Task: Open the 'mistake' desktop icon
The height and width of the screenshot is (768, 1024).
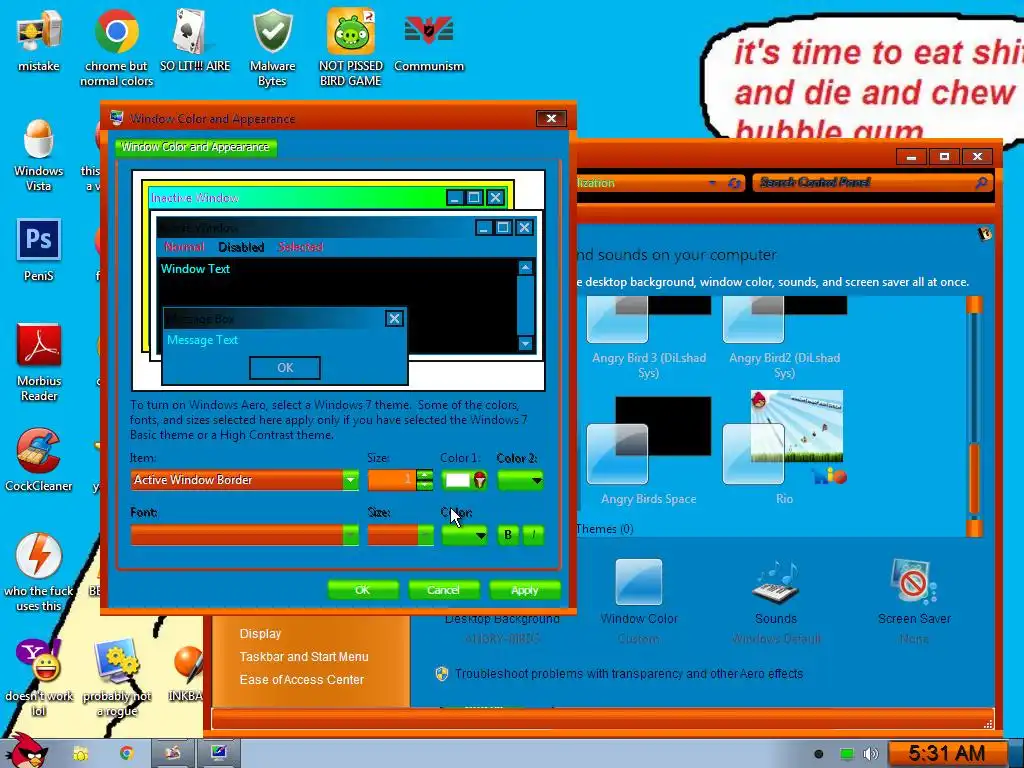Action: [39, 40]
